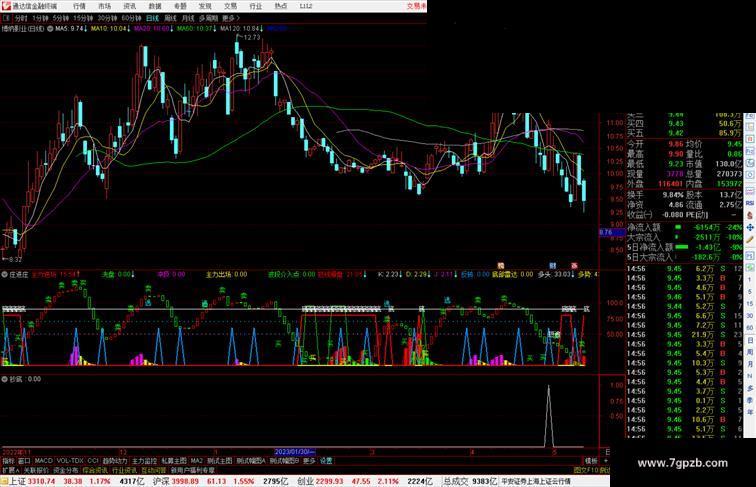Open the 行业资讯 tab
Viewport: 756px width, 487px height.
pos(124,470)
